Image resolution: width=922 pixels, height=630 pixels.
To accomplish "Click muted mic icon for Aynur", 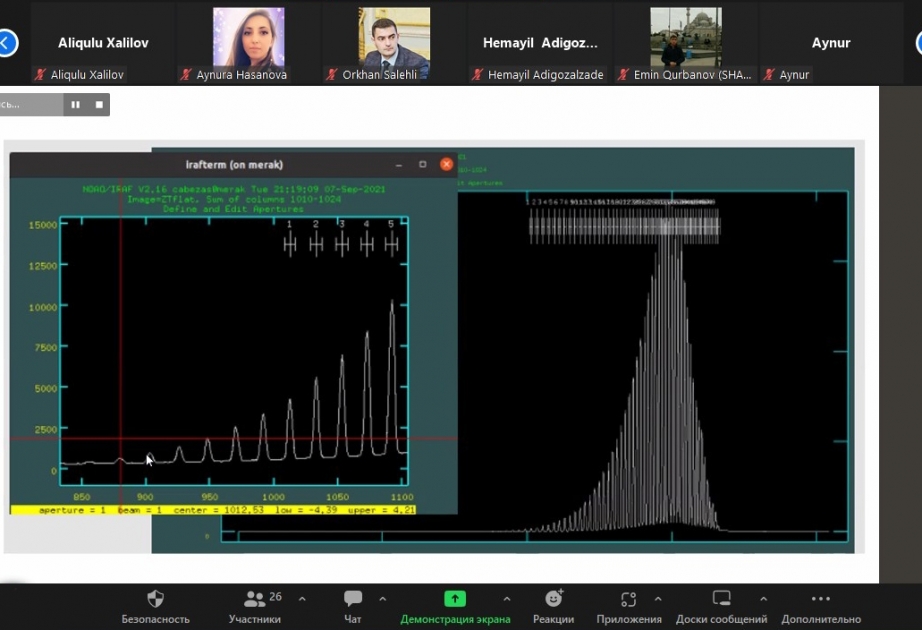I will tap(769, 75).
